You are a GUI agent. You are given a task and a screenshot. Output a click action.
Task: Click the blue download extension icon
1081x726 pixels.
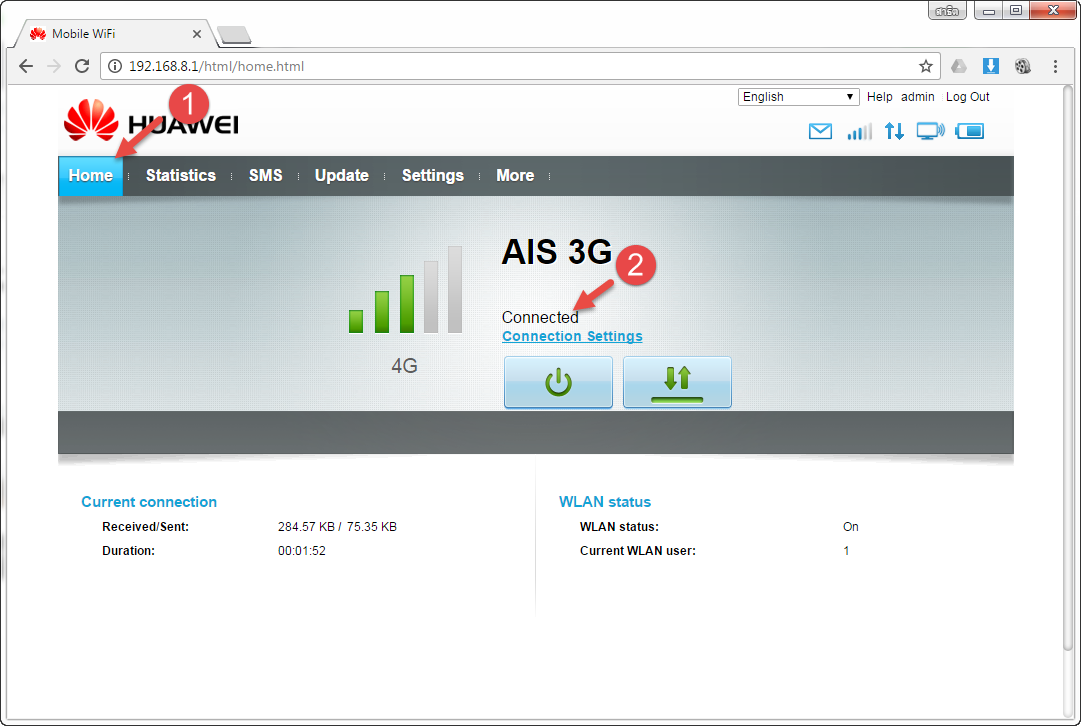pos(991,66)
